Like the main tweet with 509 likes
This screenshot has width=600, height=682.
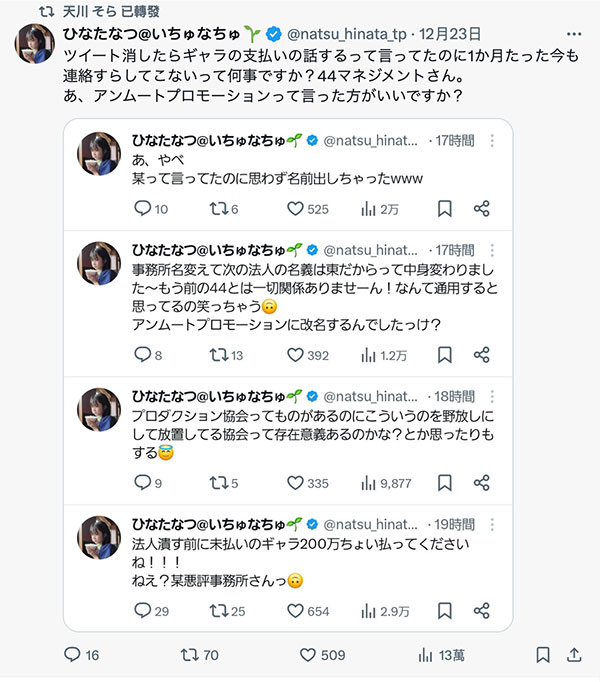point(309,655)
